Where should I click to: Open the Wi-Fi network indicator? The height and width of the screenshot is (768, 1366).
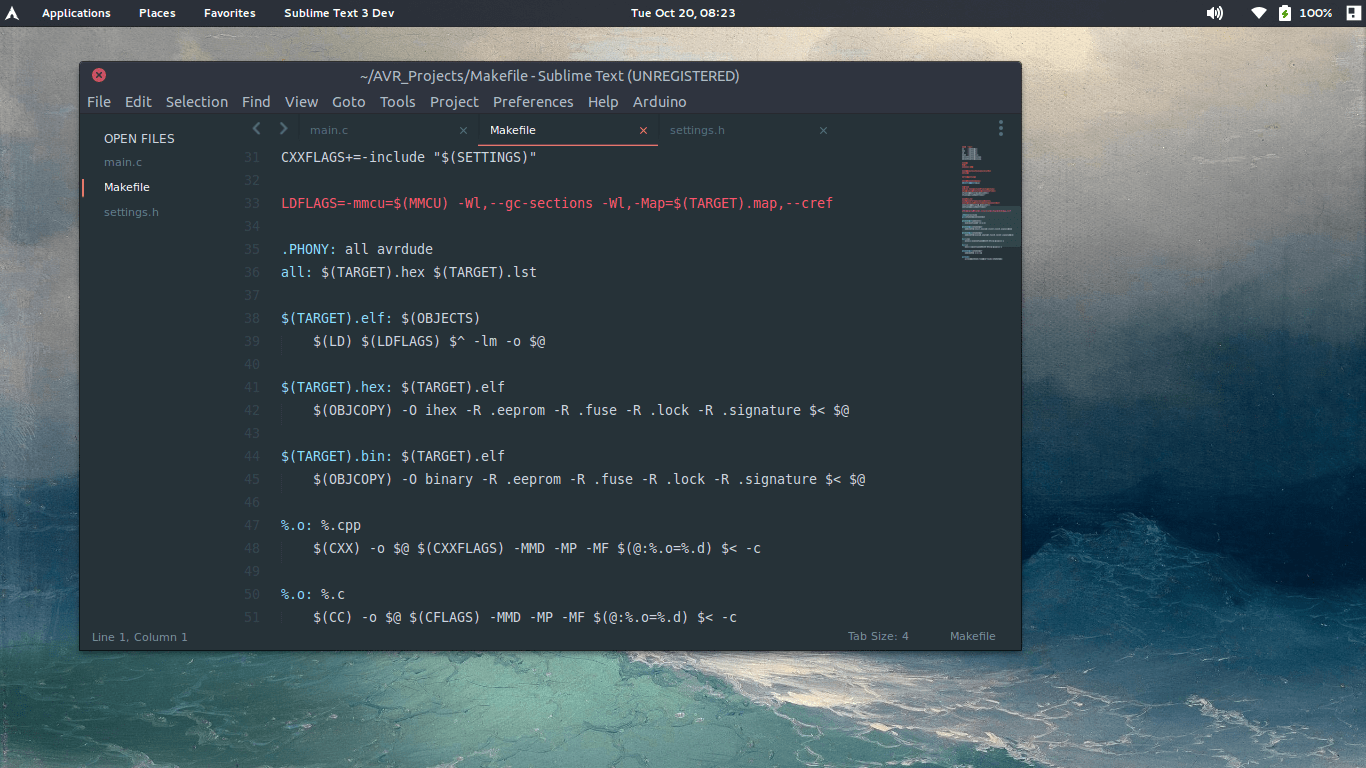click(x=1259, y=13)
